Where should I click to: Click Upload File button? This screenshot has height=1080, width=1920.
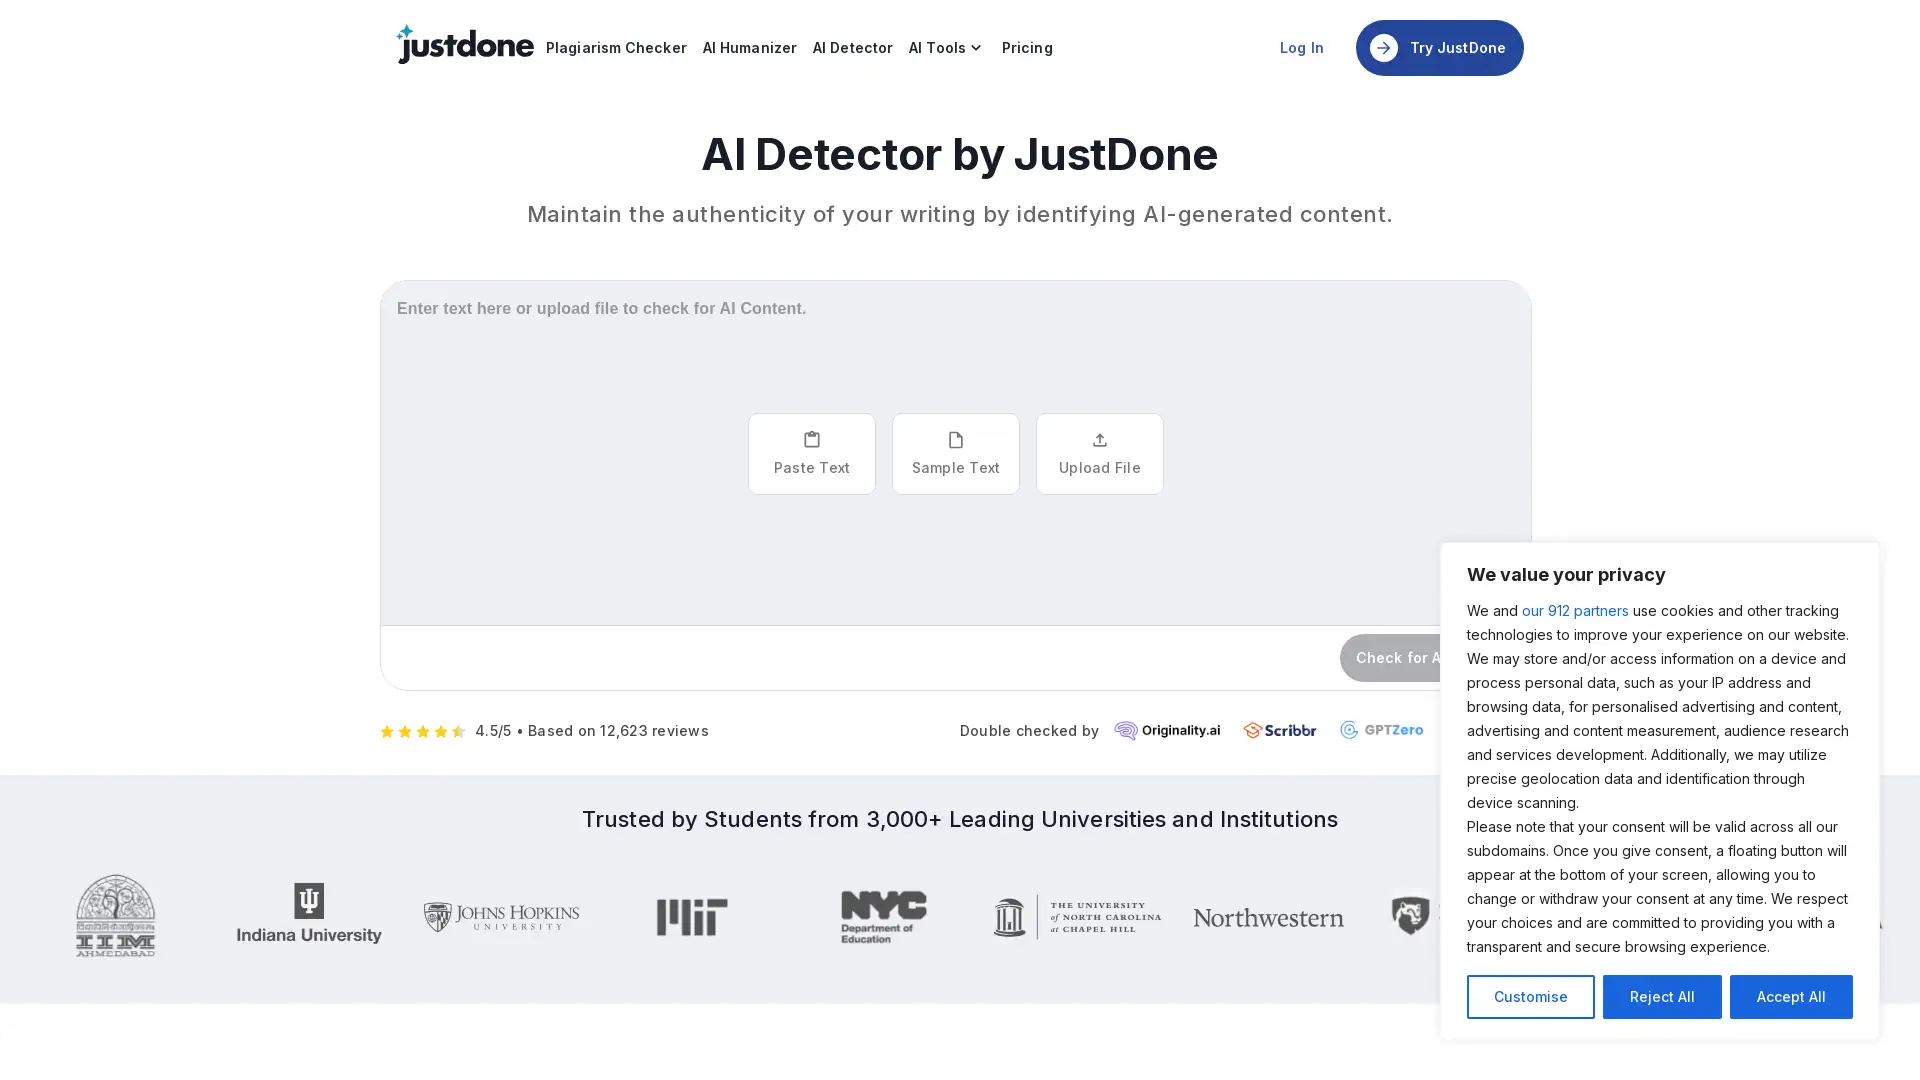1099,454
